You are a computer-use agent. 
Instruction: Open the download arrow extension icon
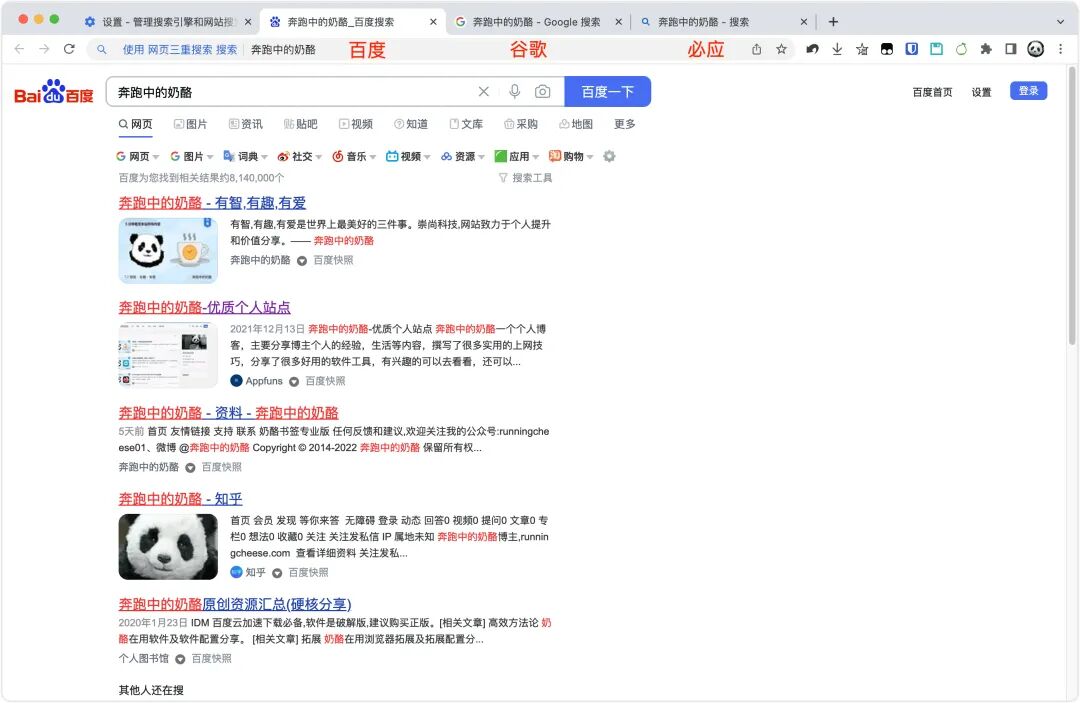837,49
